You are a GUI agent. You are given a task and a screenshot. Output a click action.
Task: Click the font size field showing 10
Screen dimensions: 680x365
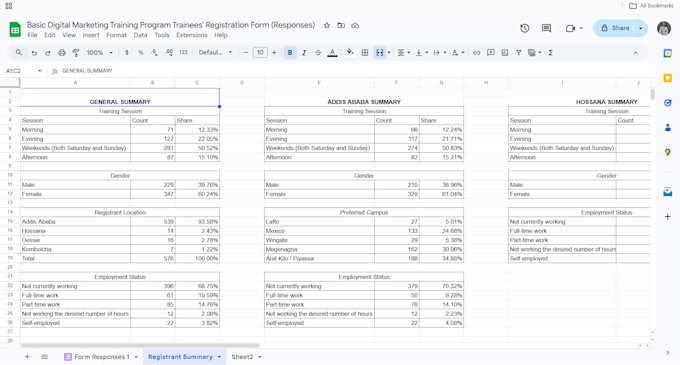coord(260,52)
